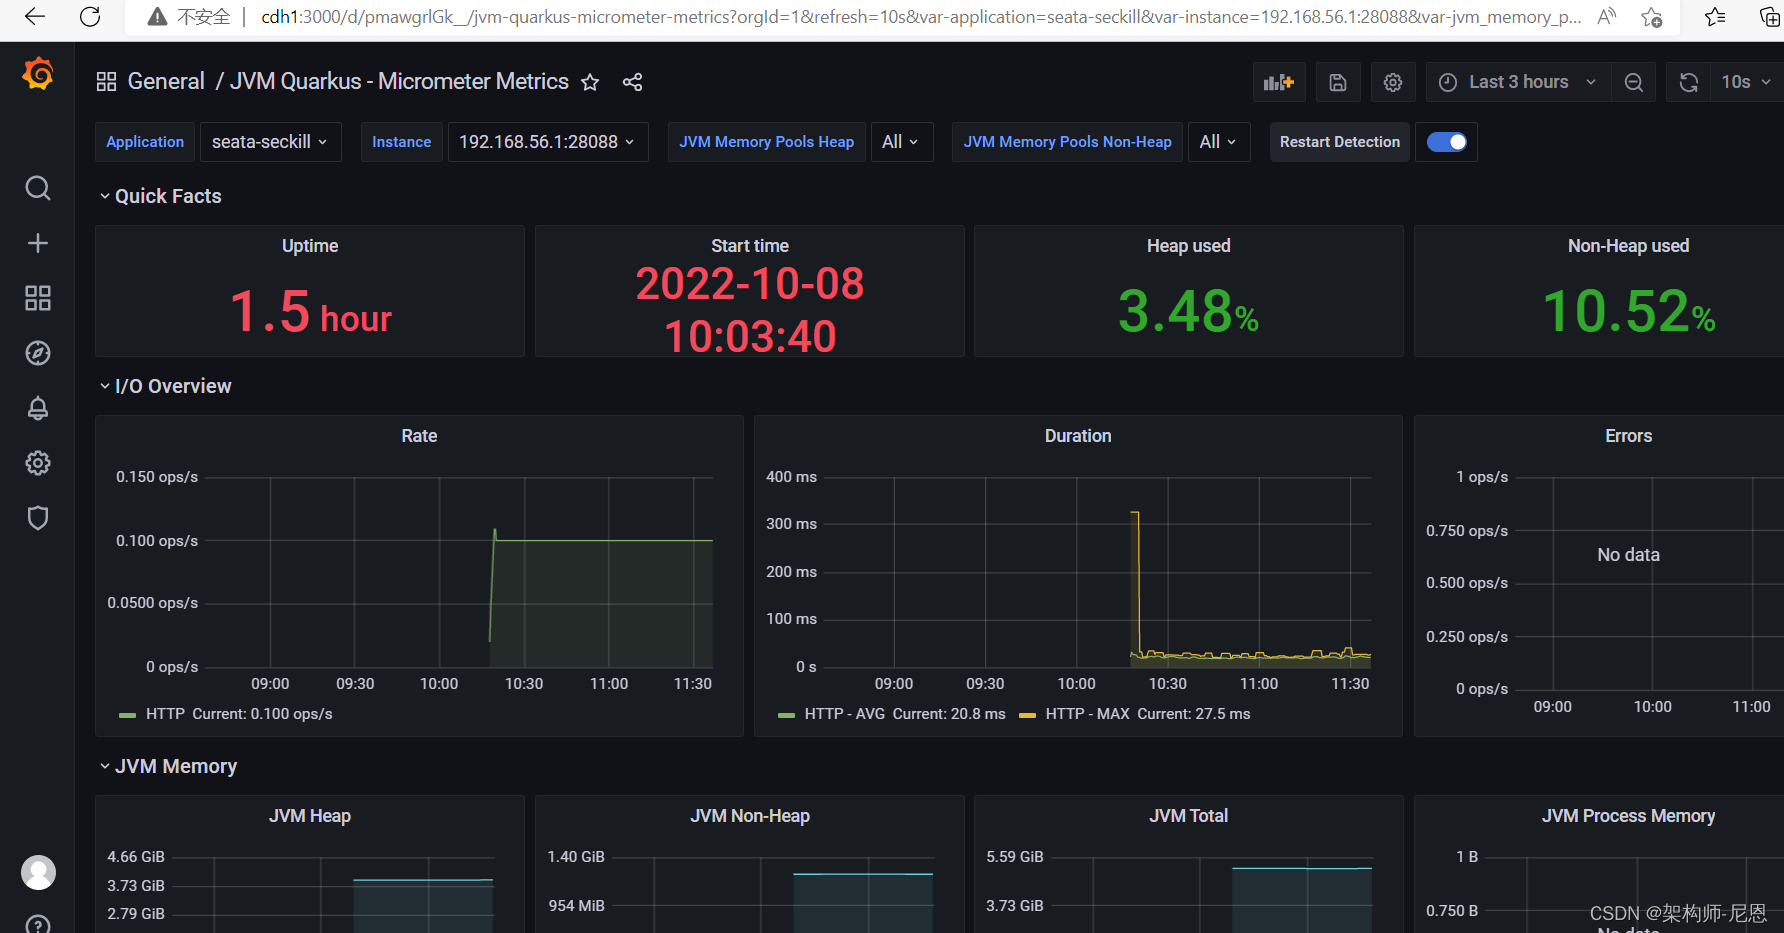1784x933 pixels.
Task: Open the Explore compass icon
Action: pos(38,353)
